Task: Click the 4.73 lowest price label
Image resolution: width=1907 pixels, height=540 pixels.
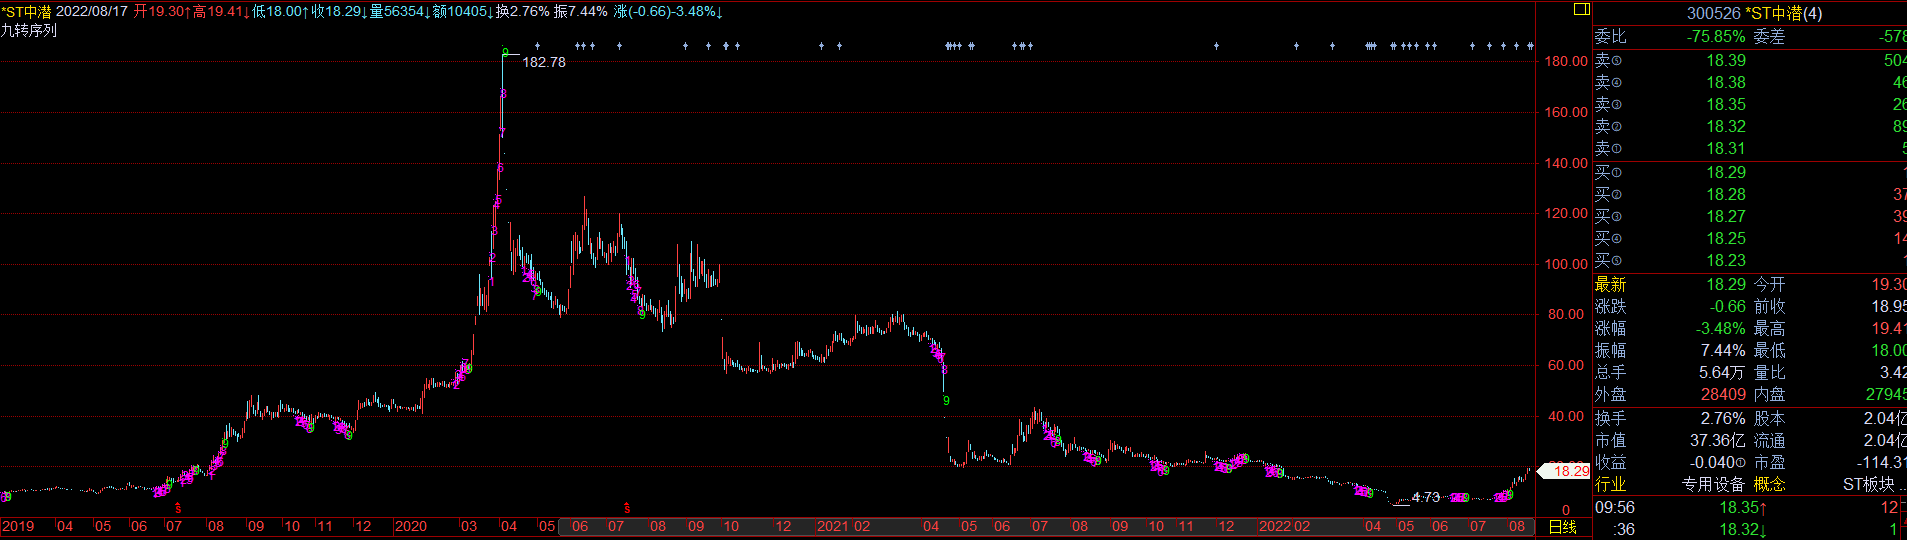Action: [1426, 497]
